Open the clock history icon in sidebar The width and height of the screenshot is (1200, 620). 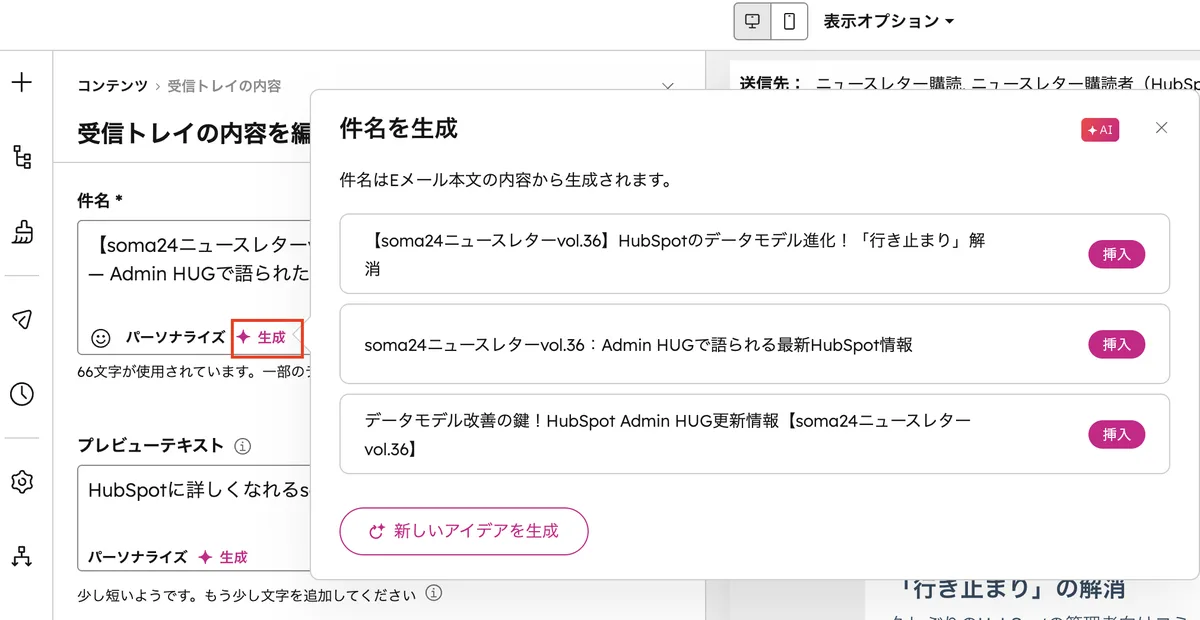[x=20, y=394]
